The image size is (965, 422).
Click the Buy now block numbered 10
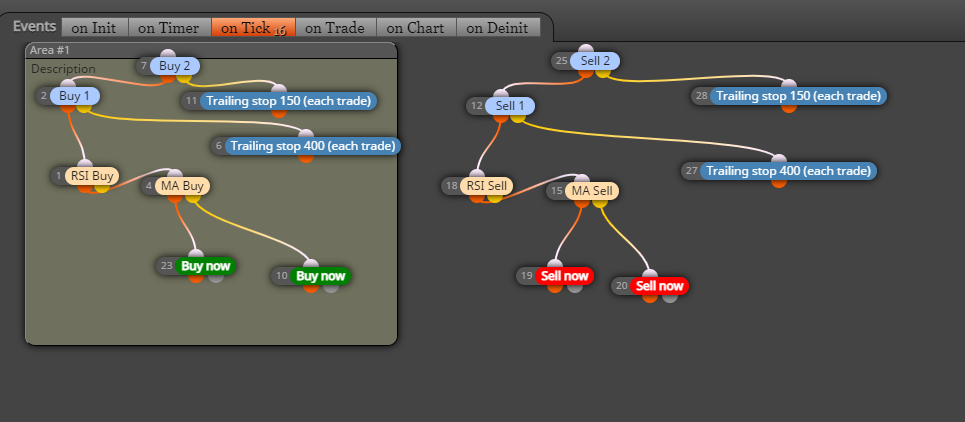(x=321, y=276)
